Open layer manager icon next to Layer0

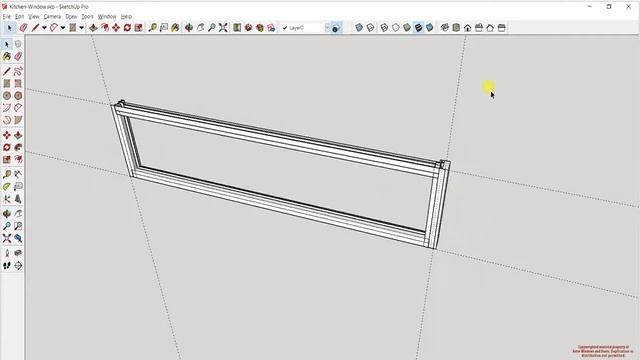click(335, 28)
